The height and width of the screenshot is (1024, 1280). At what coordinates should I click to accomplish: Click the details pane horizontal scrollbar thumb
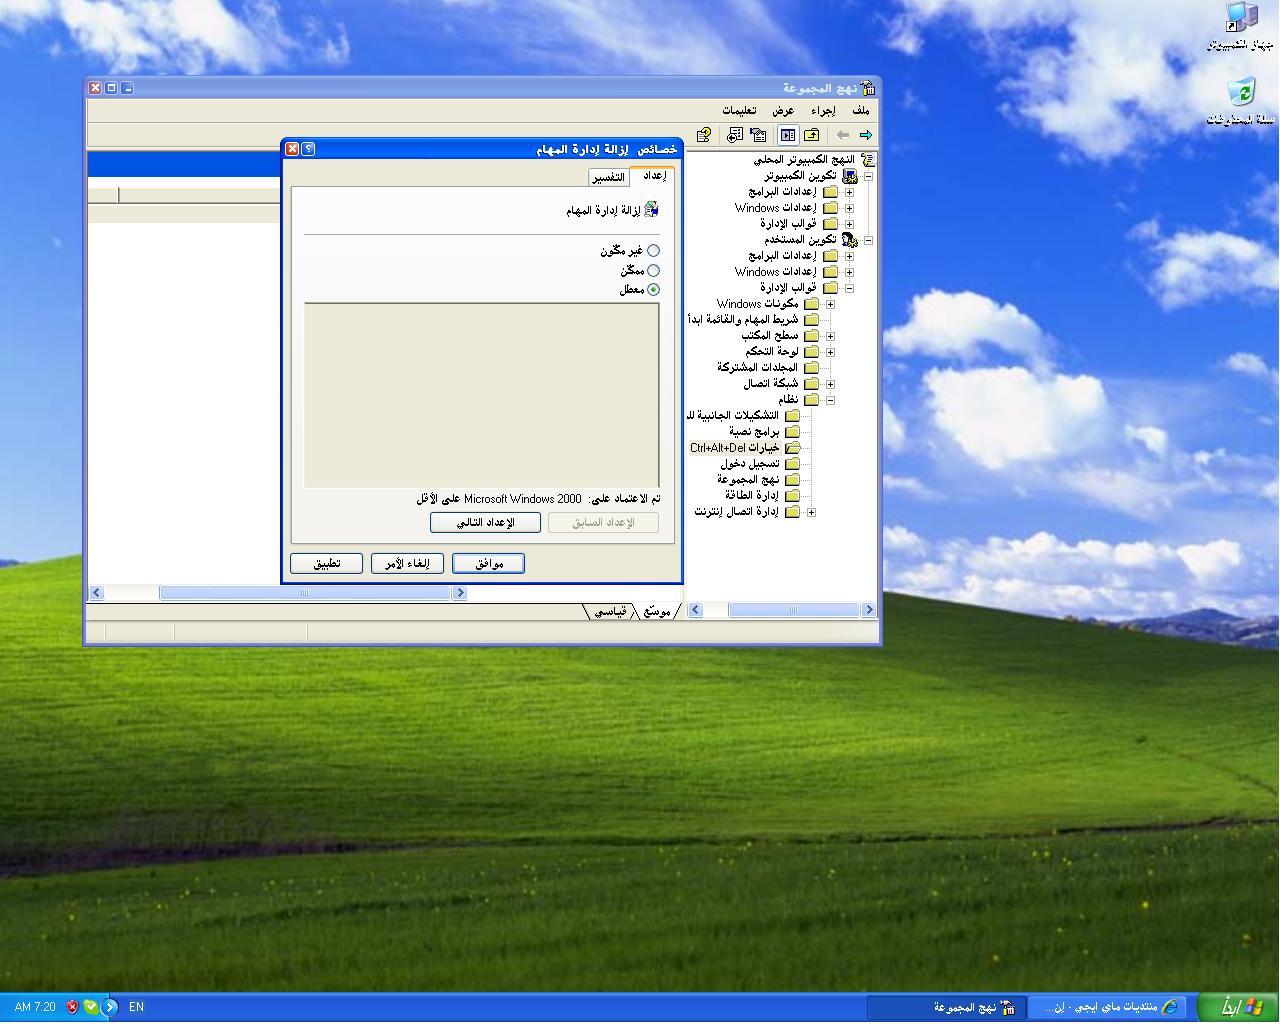[305, 593]
